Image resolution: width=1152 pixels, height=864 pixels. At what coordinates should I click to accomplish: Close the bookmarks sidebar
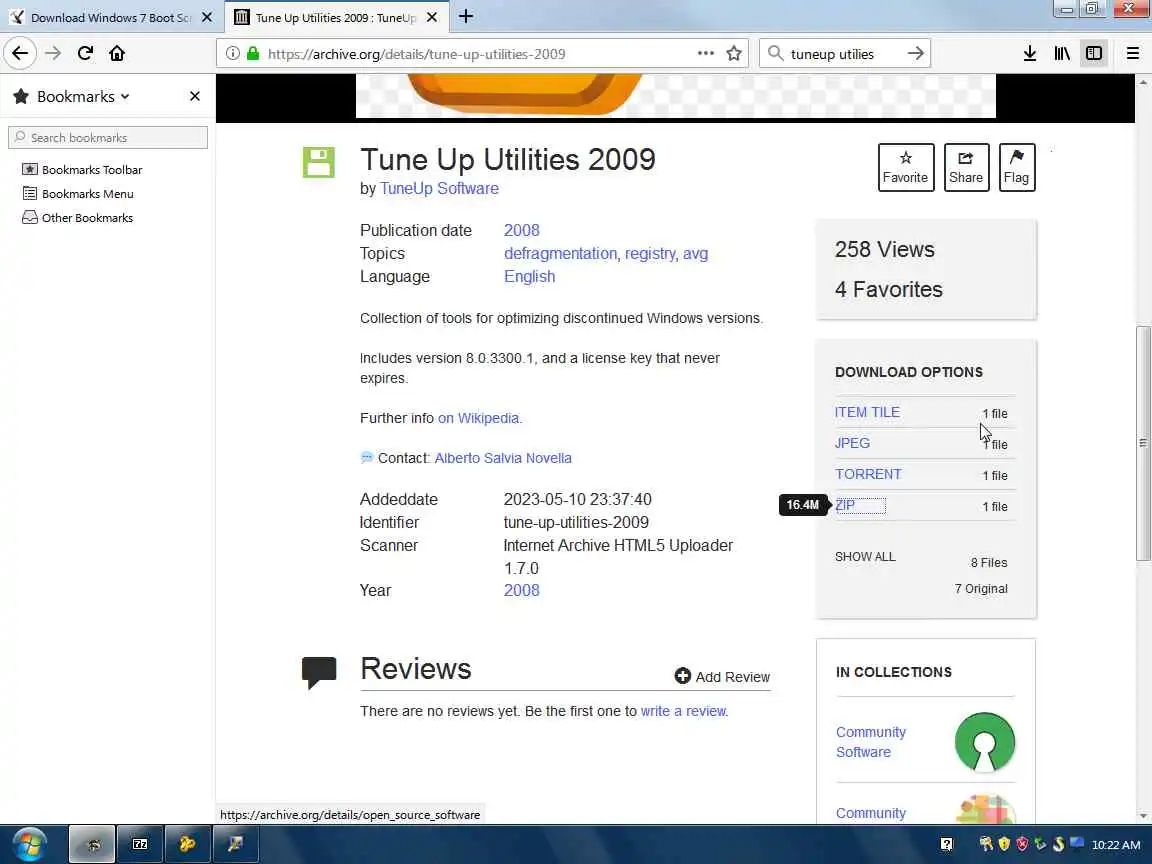[195, 96]
